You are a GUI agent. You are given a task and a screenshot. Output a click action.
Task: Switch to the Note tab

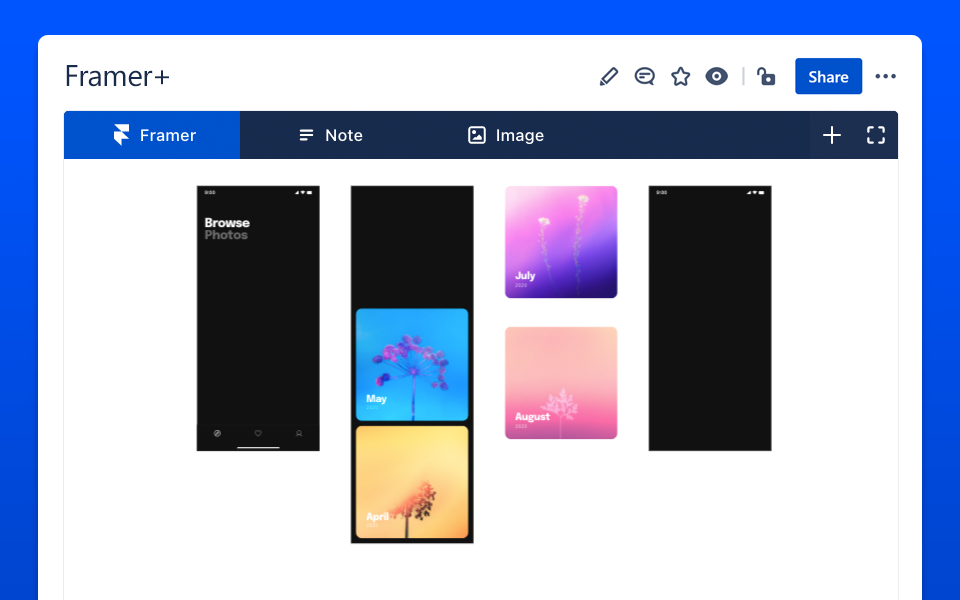pyautogui.click(x=331, y=135)
